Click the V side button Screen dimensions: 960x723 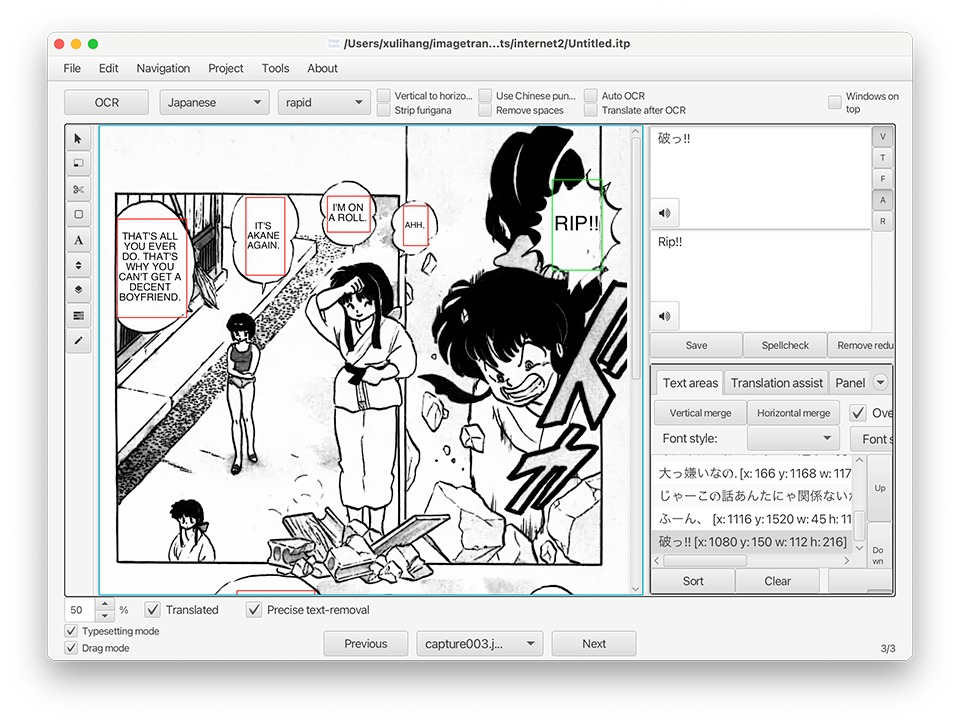pos(882,137)
